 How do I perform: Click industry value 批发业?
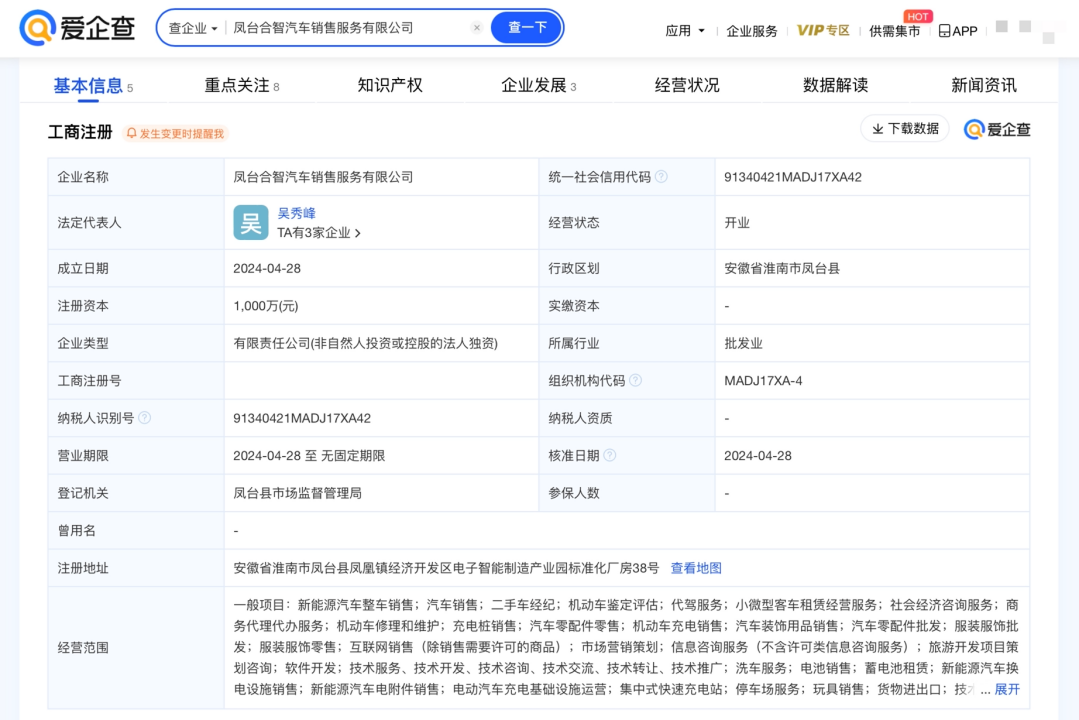point(743,343)
